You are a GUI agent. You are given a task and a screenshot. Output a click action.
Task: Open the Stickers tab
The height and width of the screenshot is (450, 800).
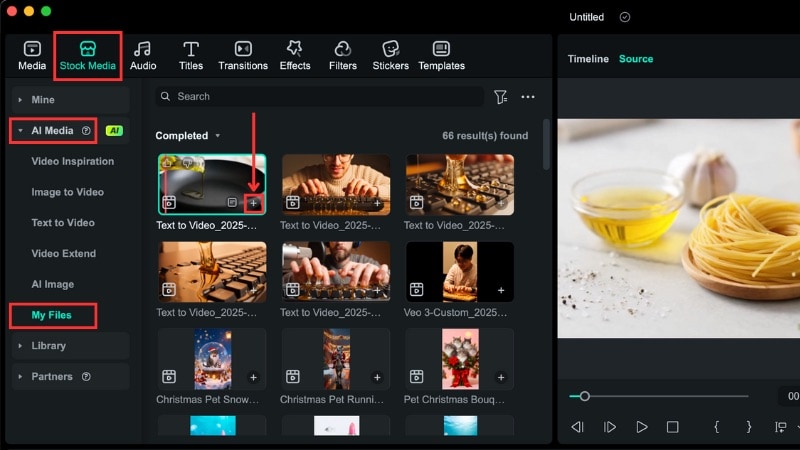(x=390, y=56)
